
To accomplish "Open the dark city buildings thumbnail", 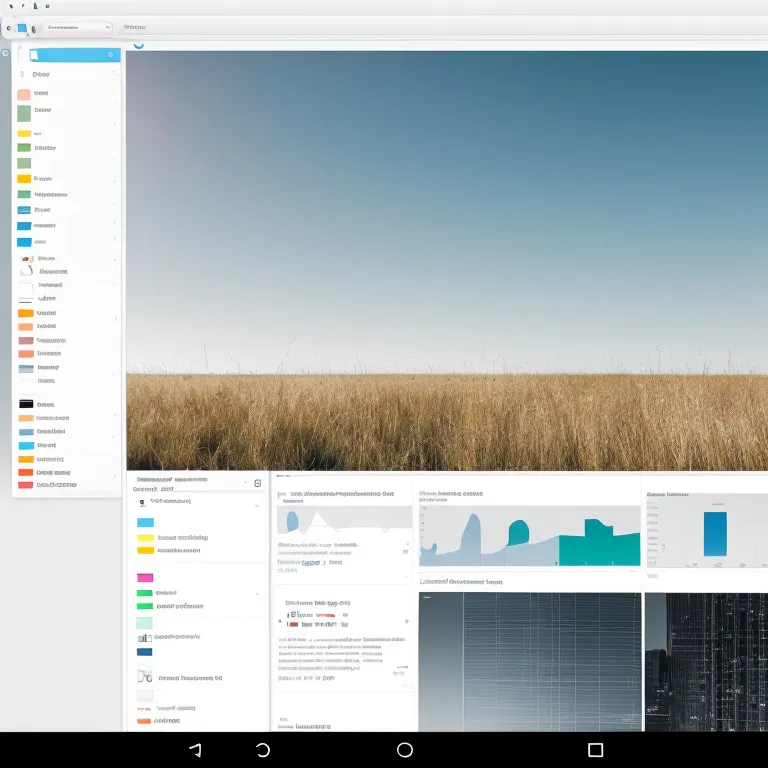I will [706, 660].
